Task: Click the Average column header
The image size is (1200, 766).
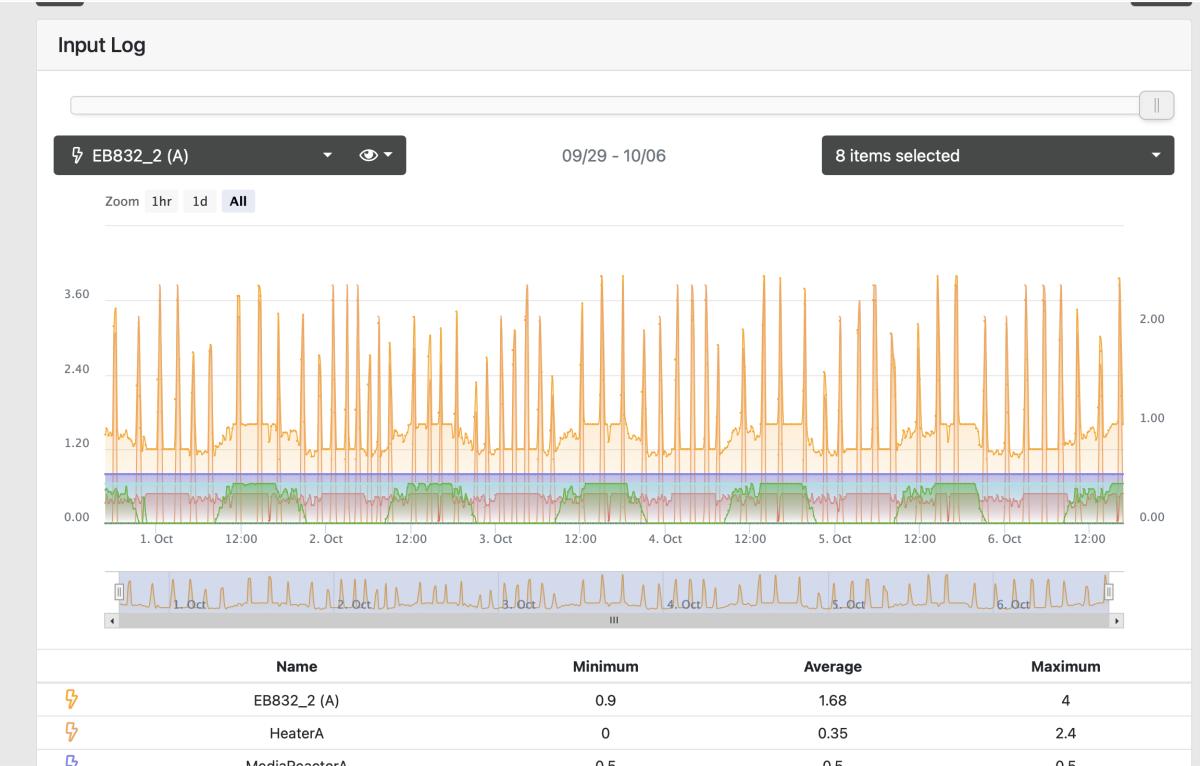Action: [x=832, y=666]
